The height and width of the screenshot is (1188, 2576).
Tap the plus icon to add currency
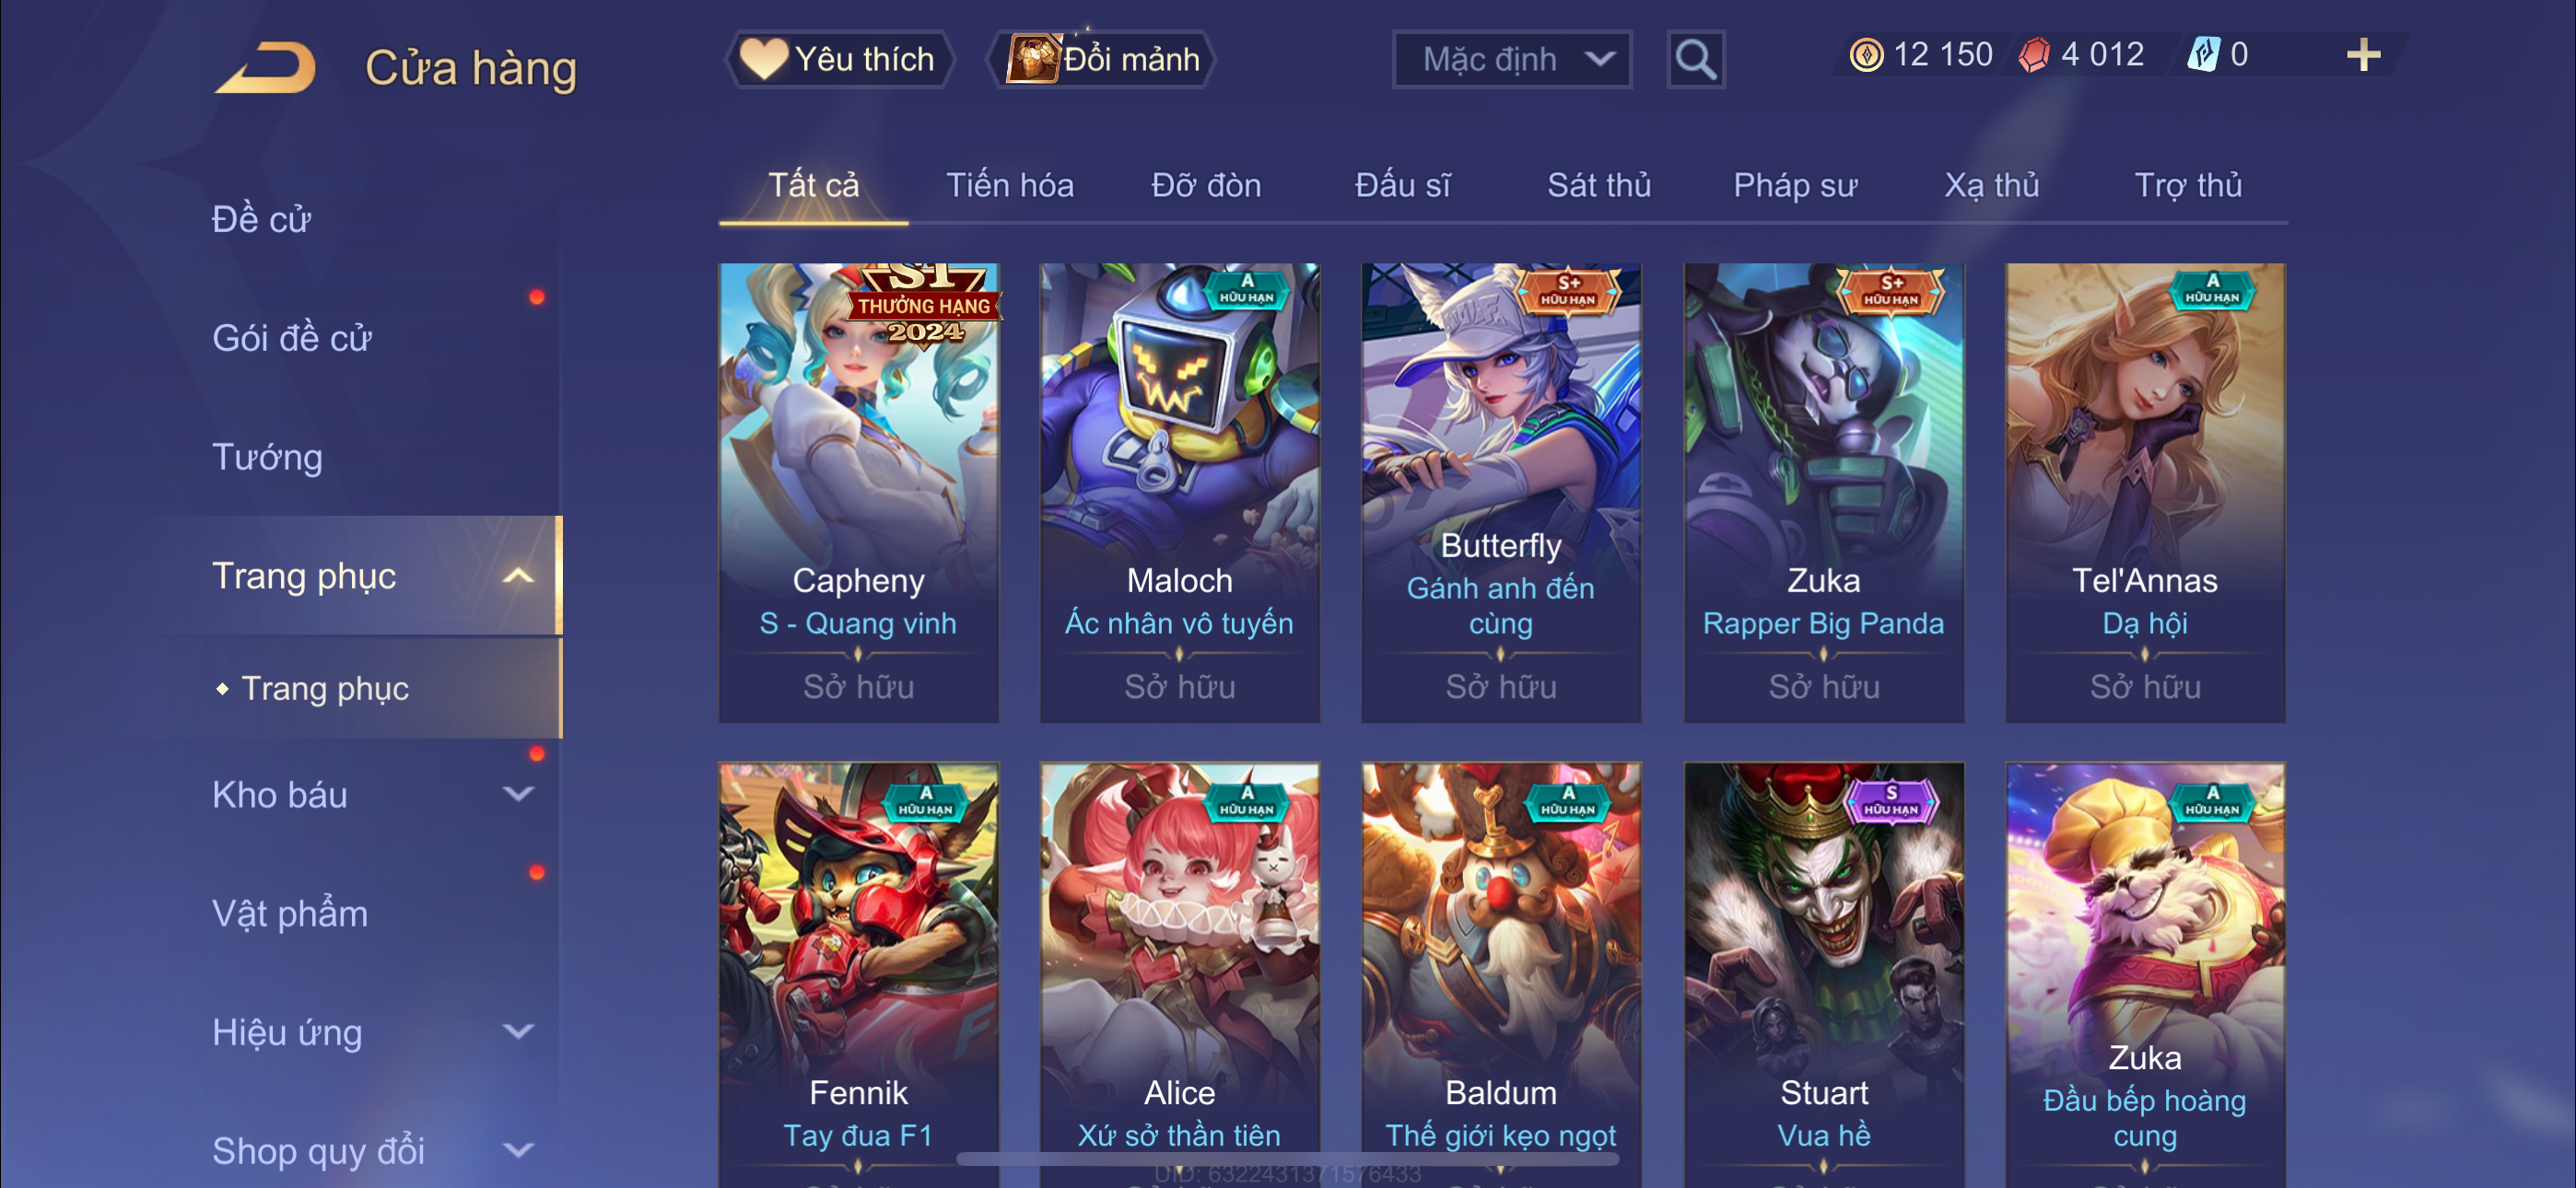(2363, 55)
